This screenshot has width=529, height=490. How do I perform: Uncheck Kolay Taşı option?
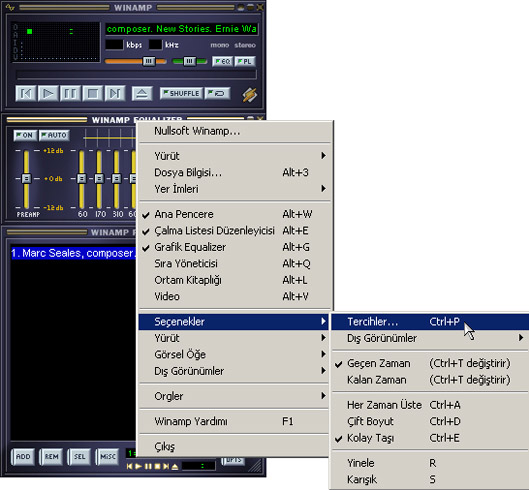coord(430,438)
